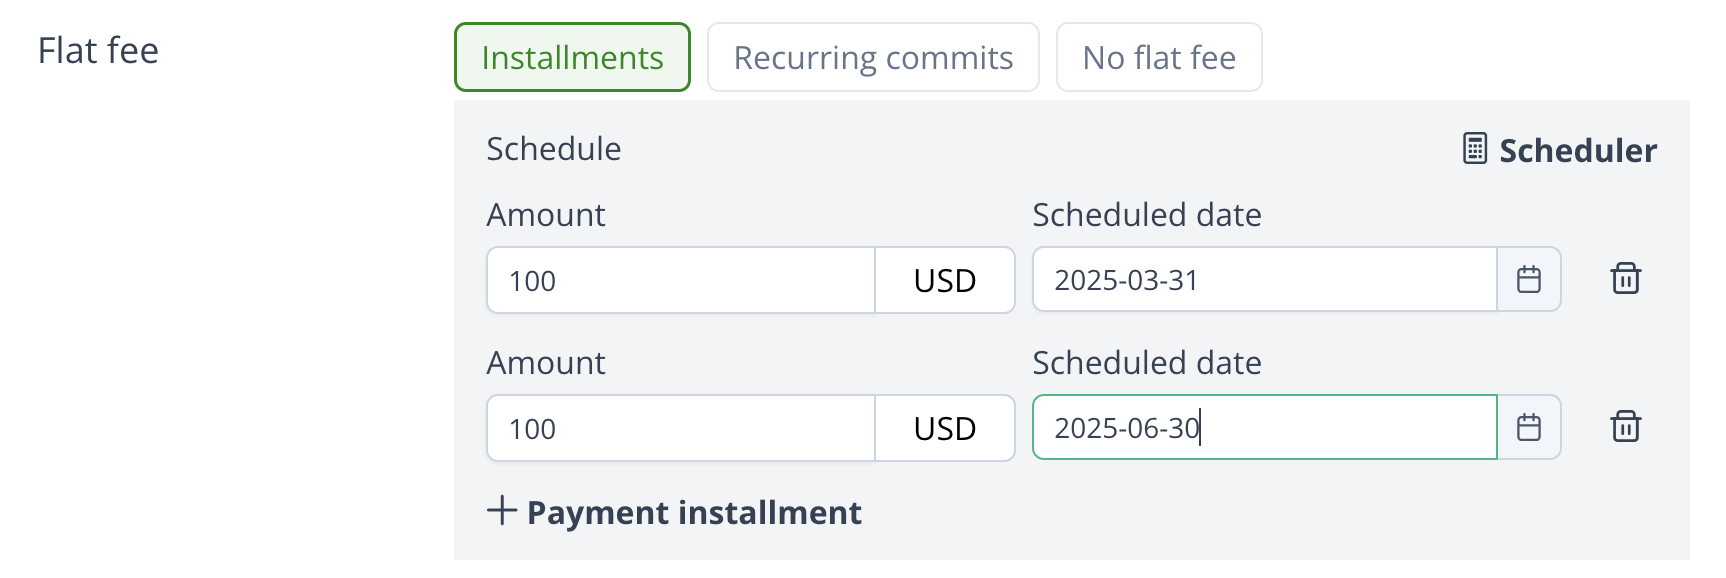Click the plus icon to add installment
The image size is (1726, 578).
502,511
